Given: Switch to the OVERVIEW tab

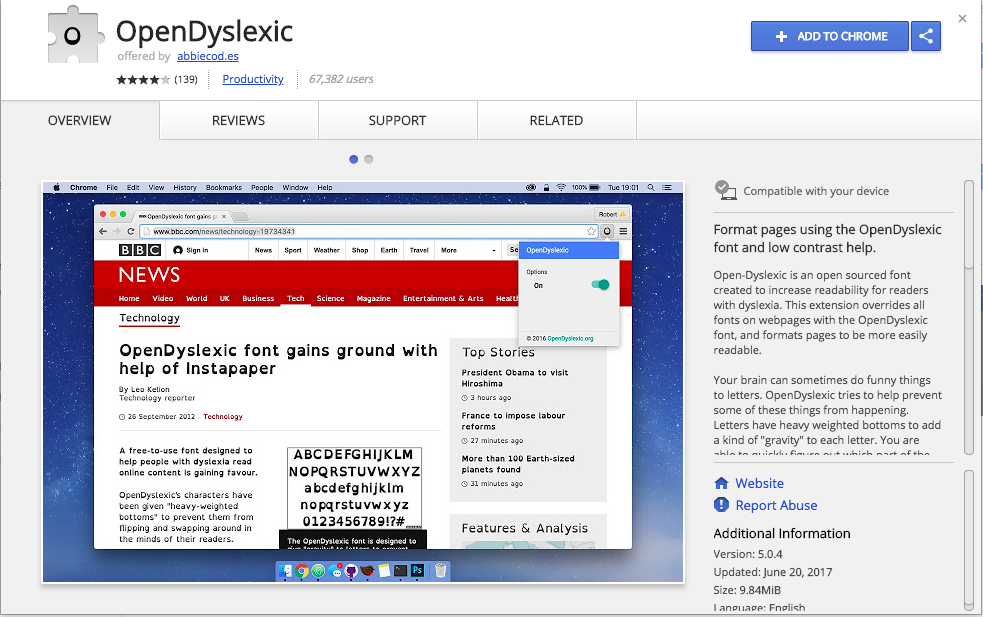Looking at the screenshot, I should [80, 120].
